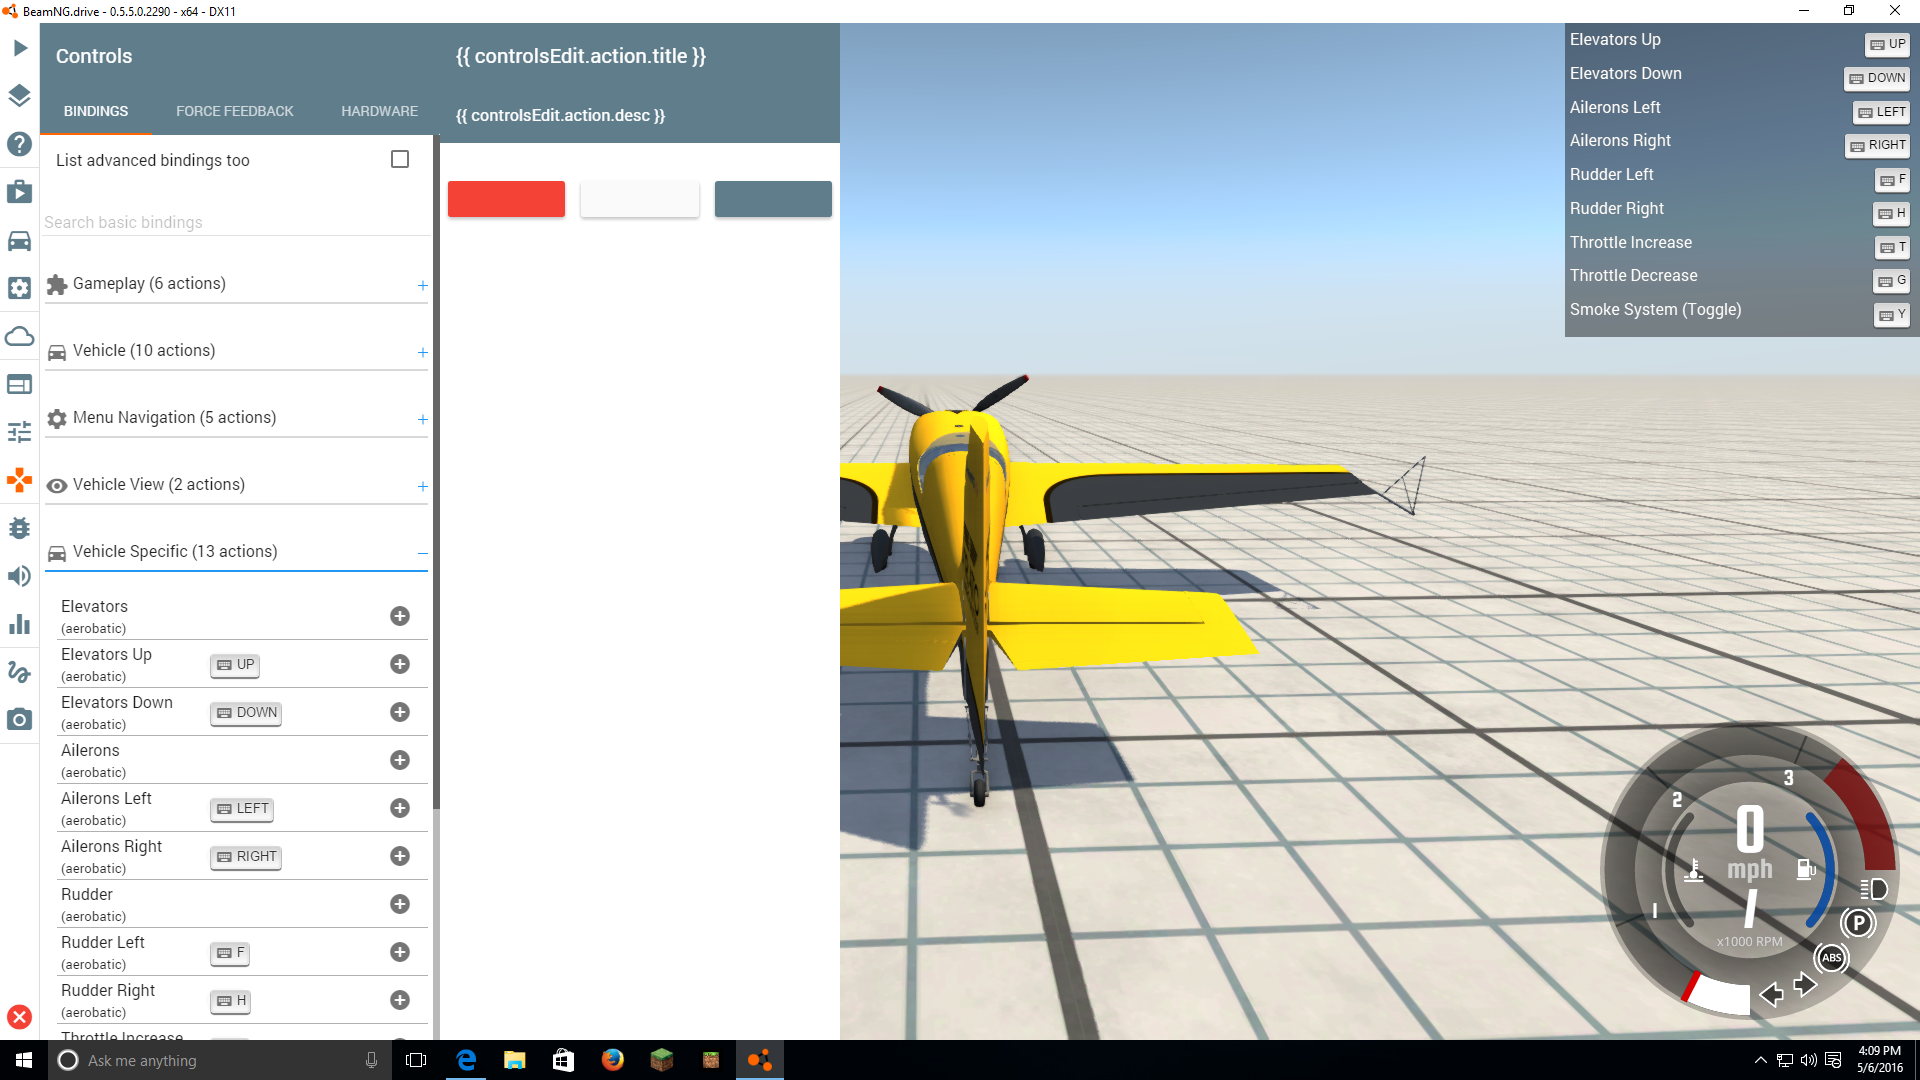Click the bindings list vertical scrollbar

[436, 470]
